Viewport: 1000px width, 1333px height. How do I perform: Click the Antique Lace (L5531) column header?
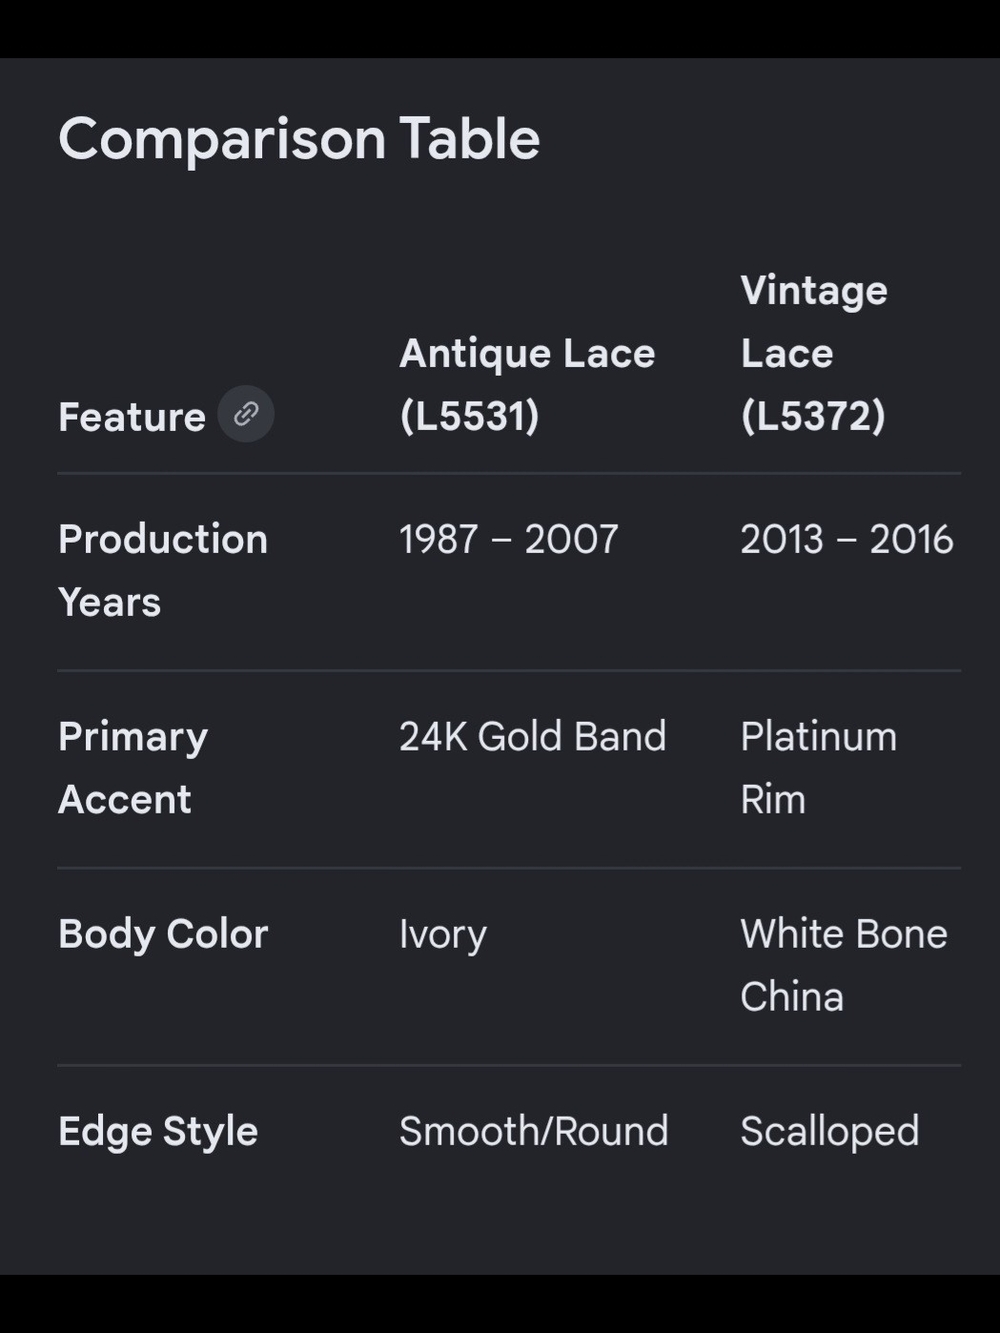pyautogui.click(x=527, y=384)
